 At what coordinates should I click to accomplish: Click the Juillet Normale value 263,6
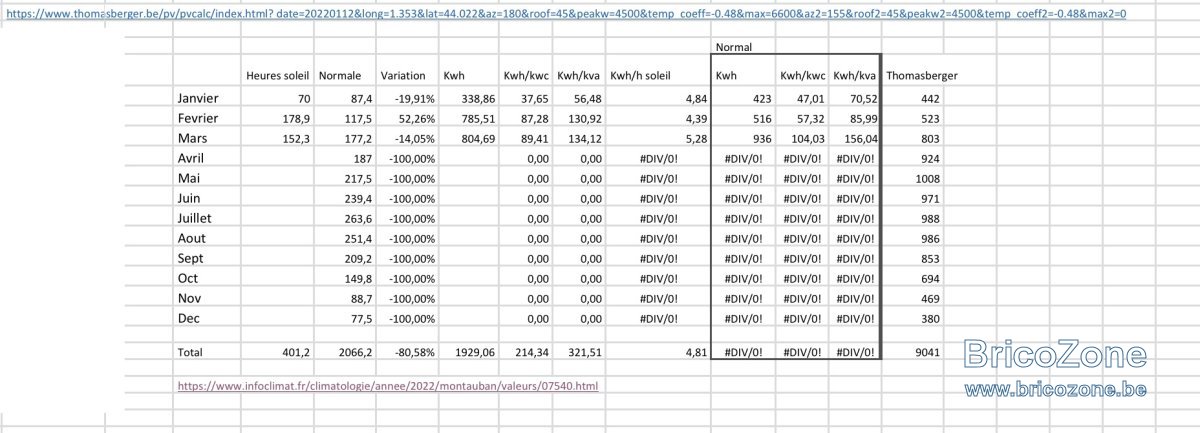357,218
